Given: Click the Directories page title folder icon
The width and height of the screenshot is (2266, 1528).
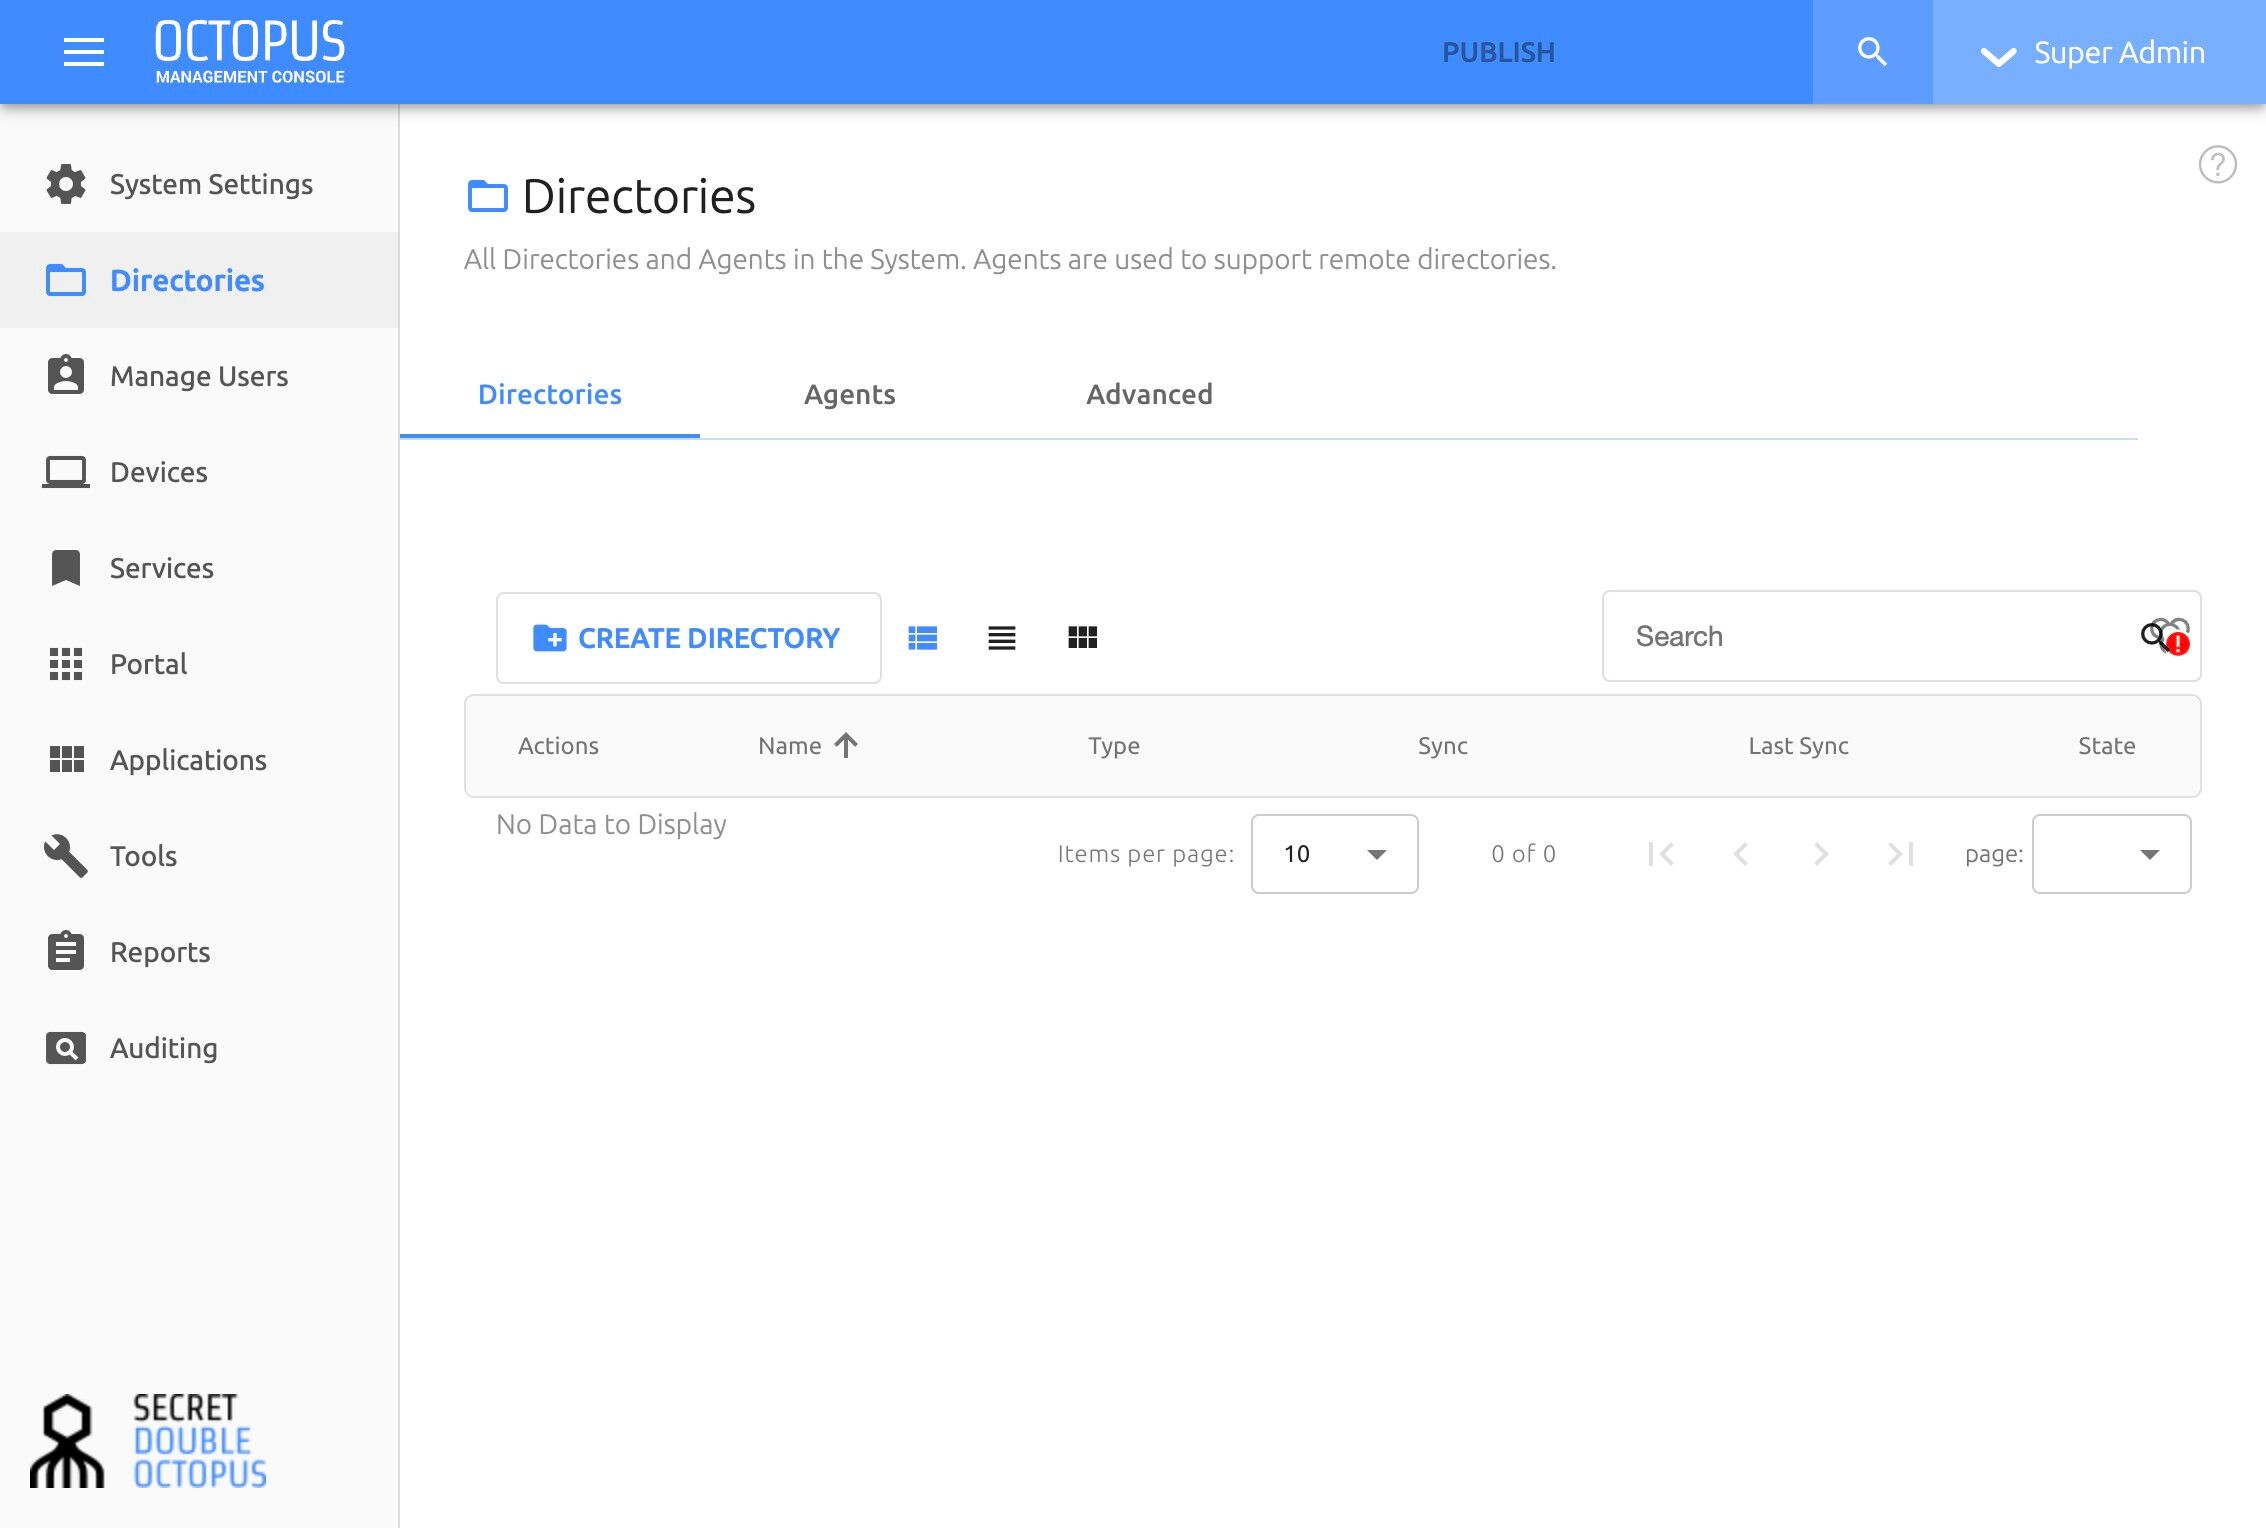Looking at the screenshot, I should 488,196.
